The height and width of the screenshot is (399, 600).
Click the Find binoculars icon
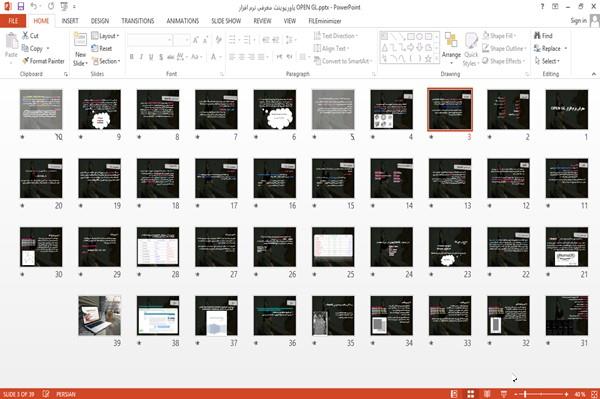(538, 36)
